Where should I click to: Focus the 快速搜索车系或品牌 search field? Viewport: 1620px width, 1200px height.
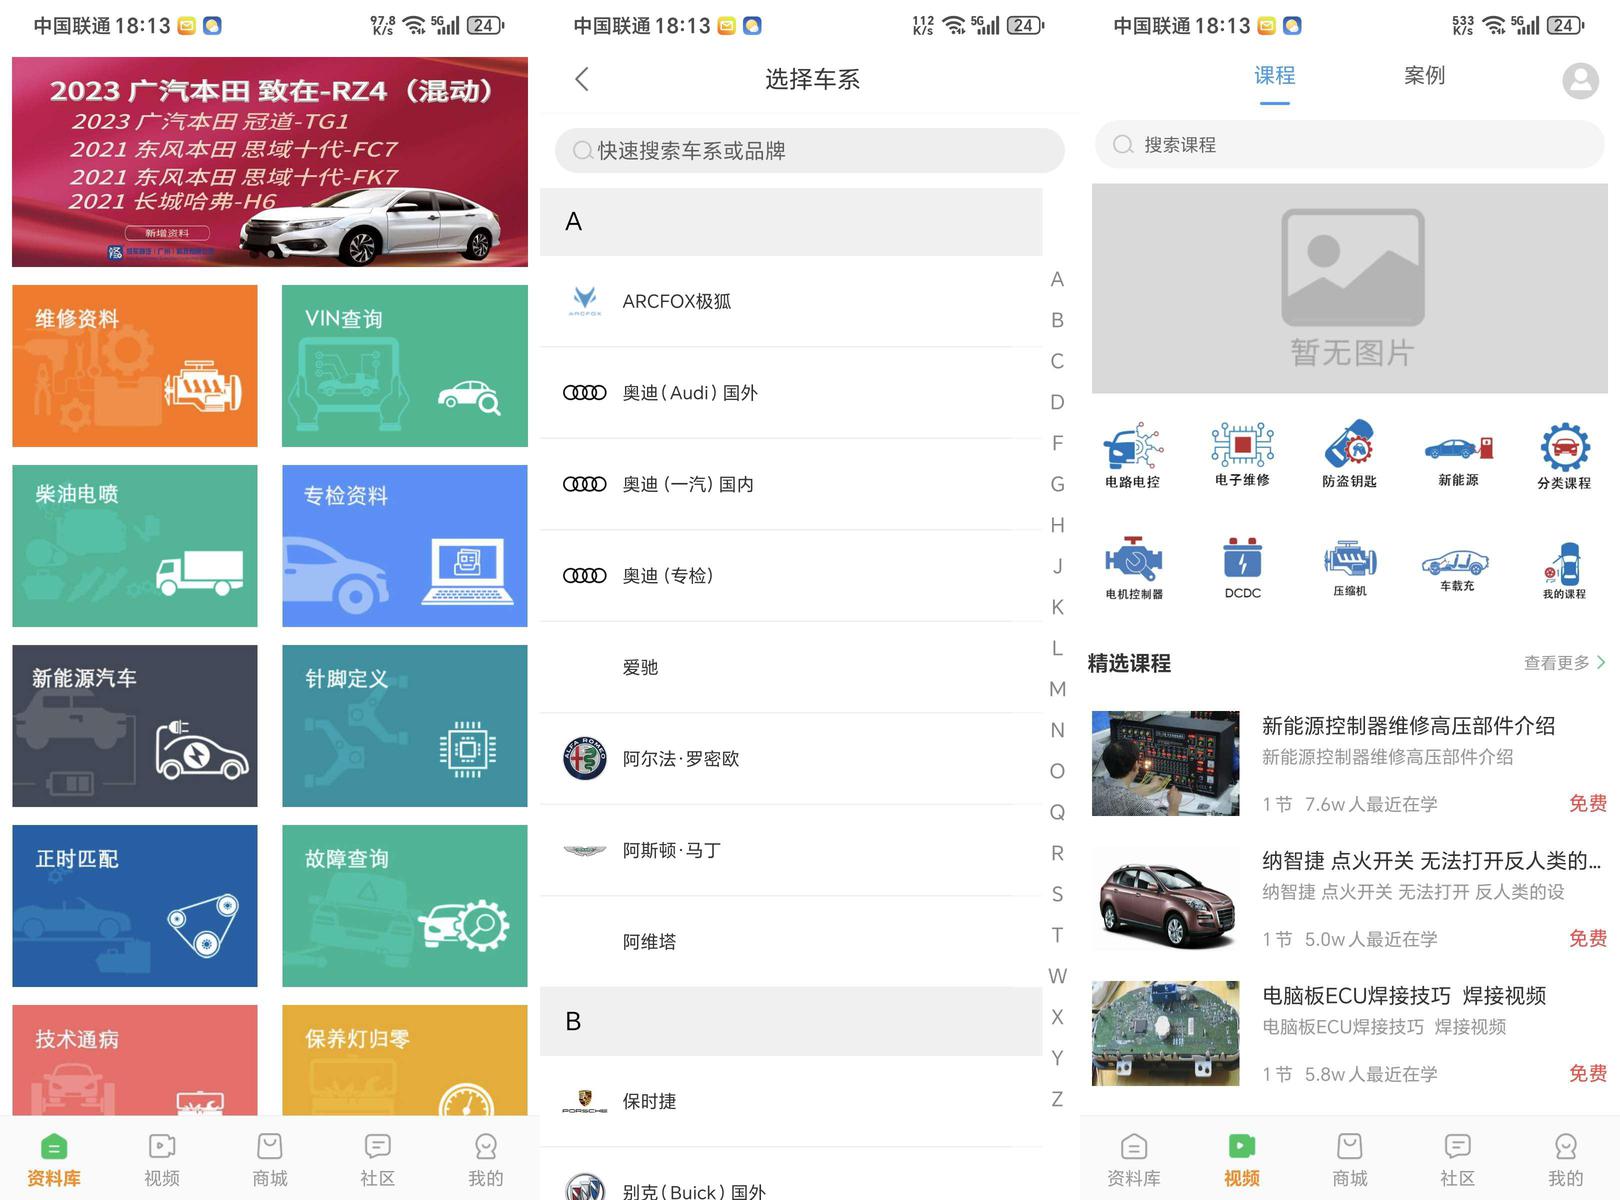pos(810,150)
